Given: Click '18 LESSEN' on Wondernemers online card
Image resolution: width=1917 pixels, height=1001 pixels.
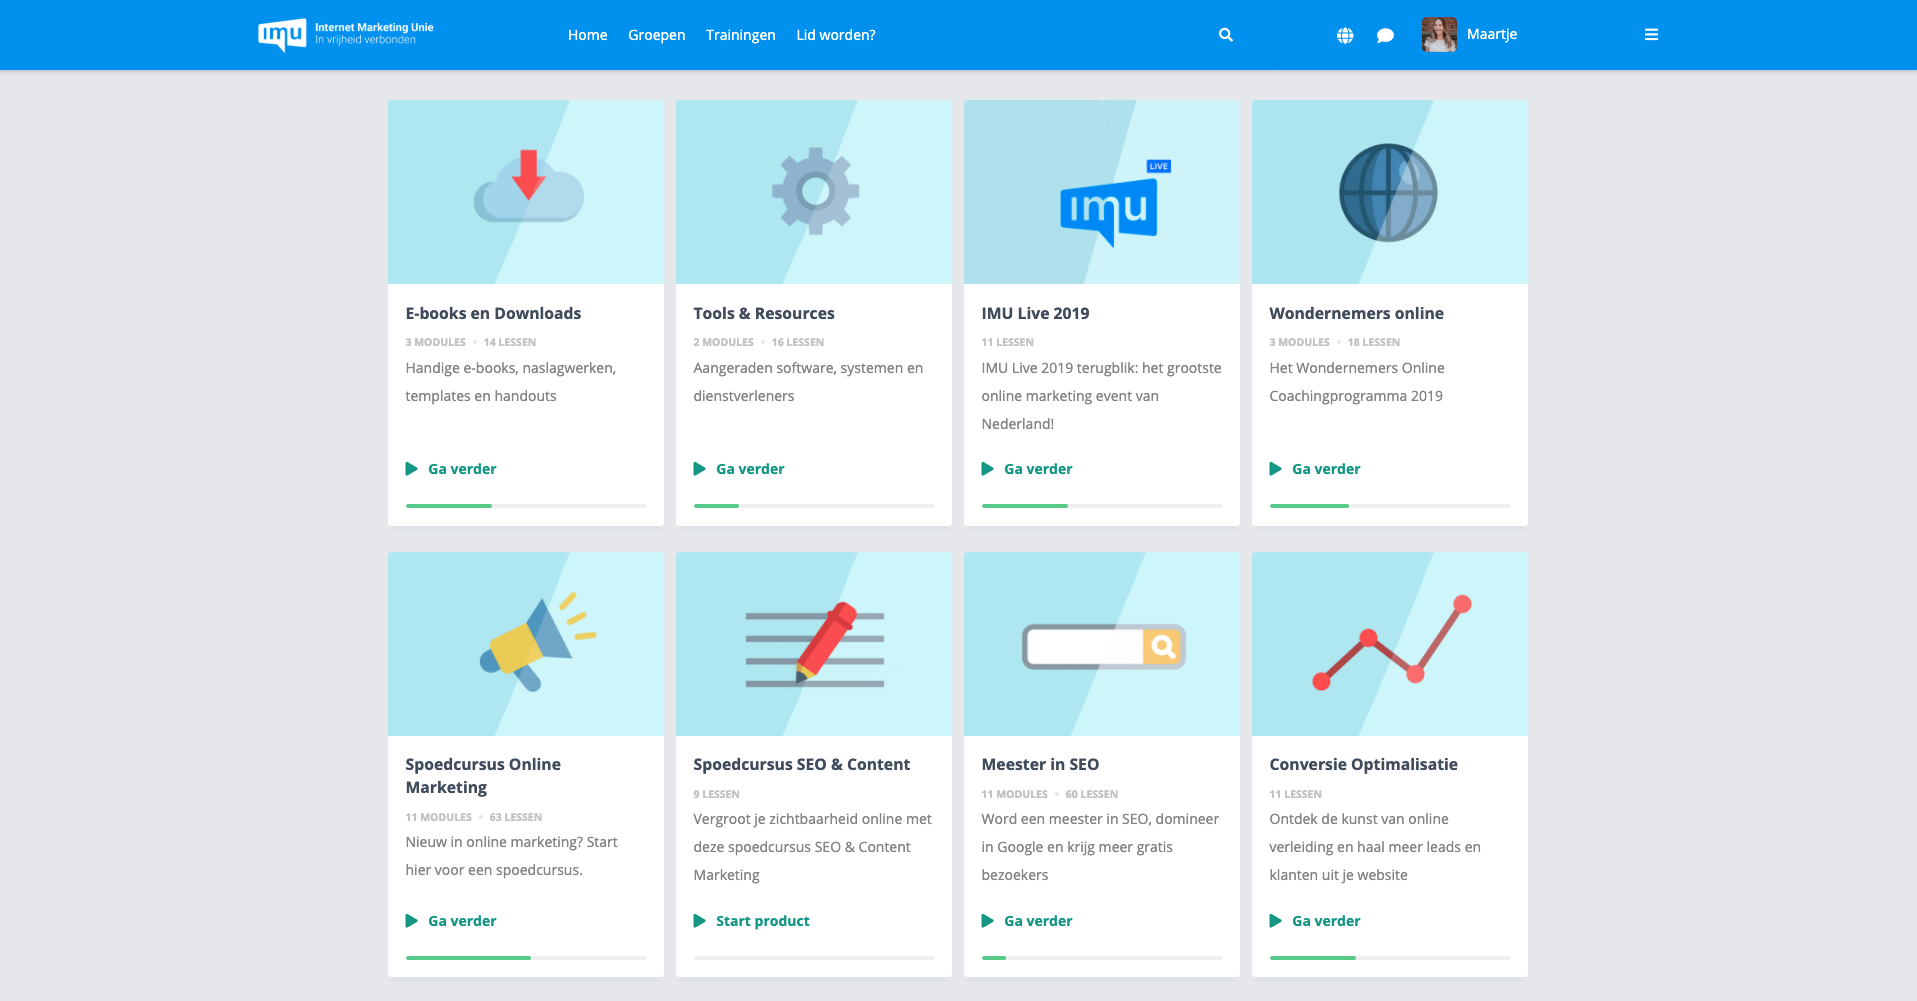Looking at the screenshot, I should (x=1373, y=342).
